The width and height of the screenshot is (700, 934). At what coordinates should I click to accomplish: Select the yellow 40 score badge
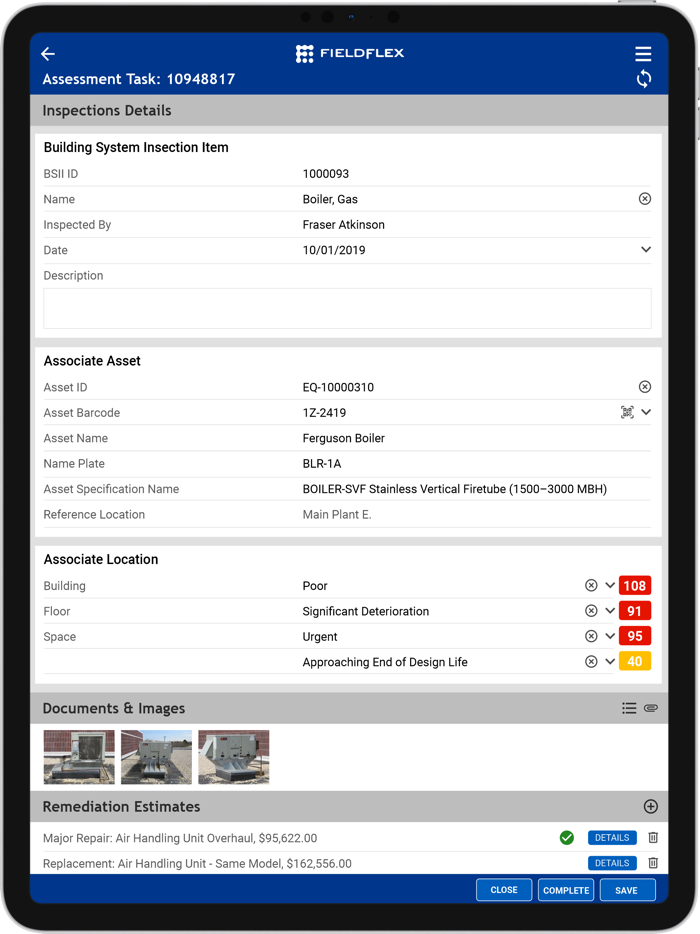tap(634, 661)
